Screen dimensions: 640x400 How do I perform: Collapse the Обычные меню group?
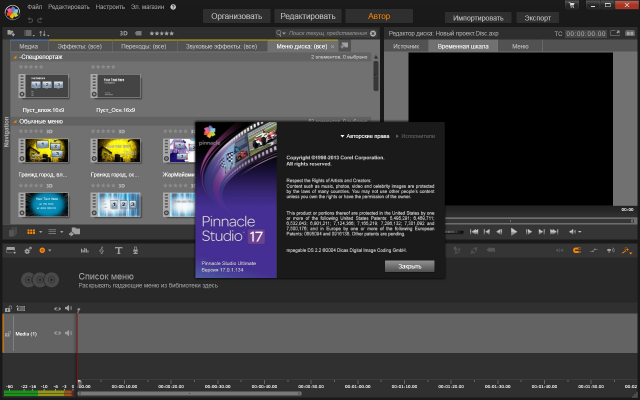[16, 121]
